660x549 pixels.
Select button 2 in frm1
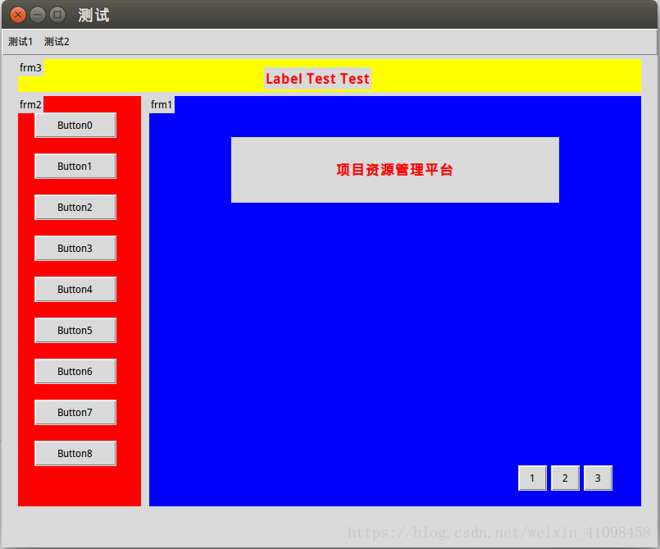tap(565, 478)
